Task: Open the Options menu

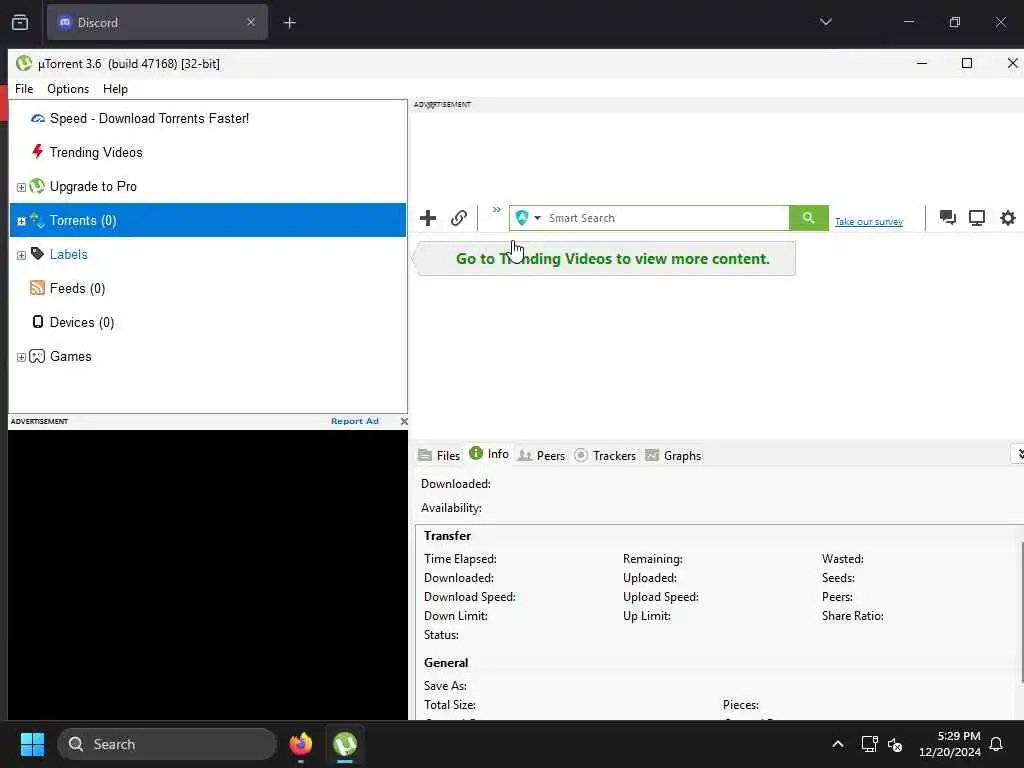Action: click(68, 89)
